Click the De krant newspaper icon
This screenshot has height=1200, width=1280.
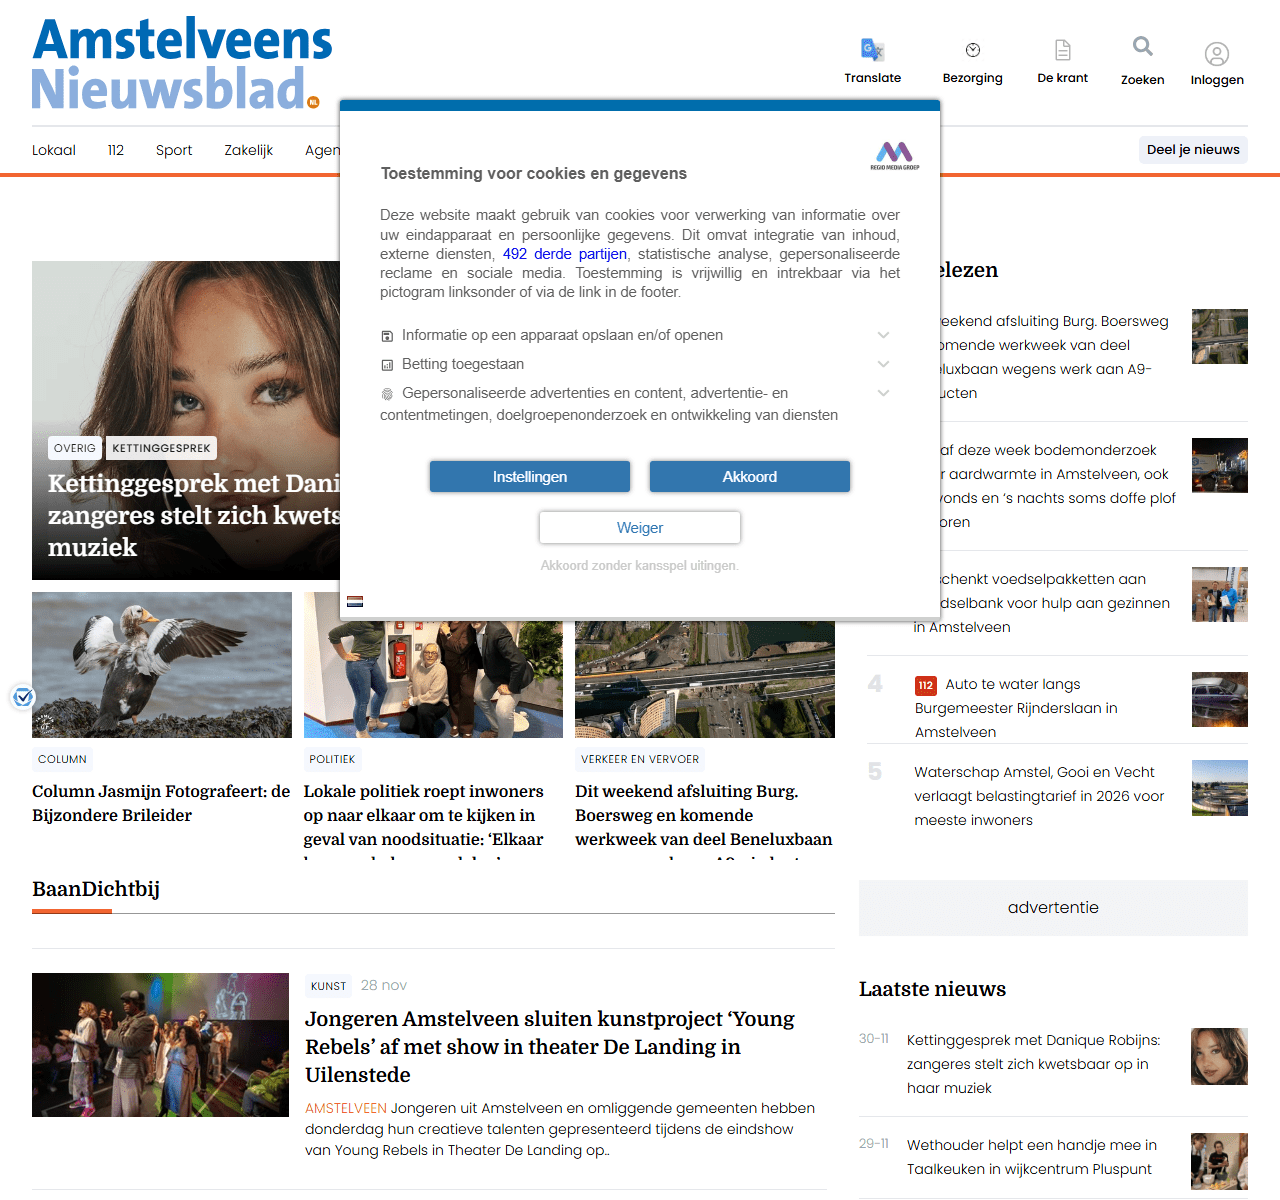[x=1062, y=50]
